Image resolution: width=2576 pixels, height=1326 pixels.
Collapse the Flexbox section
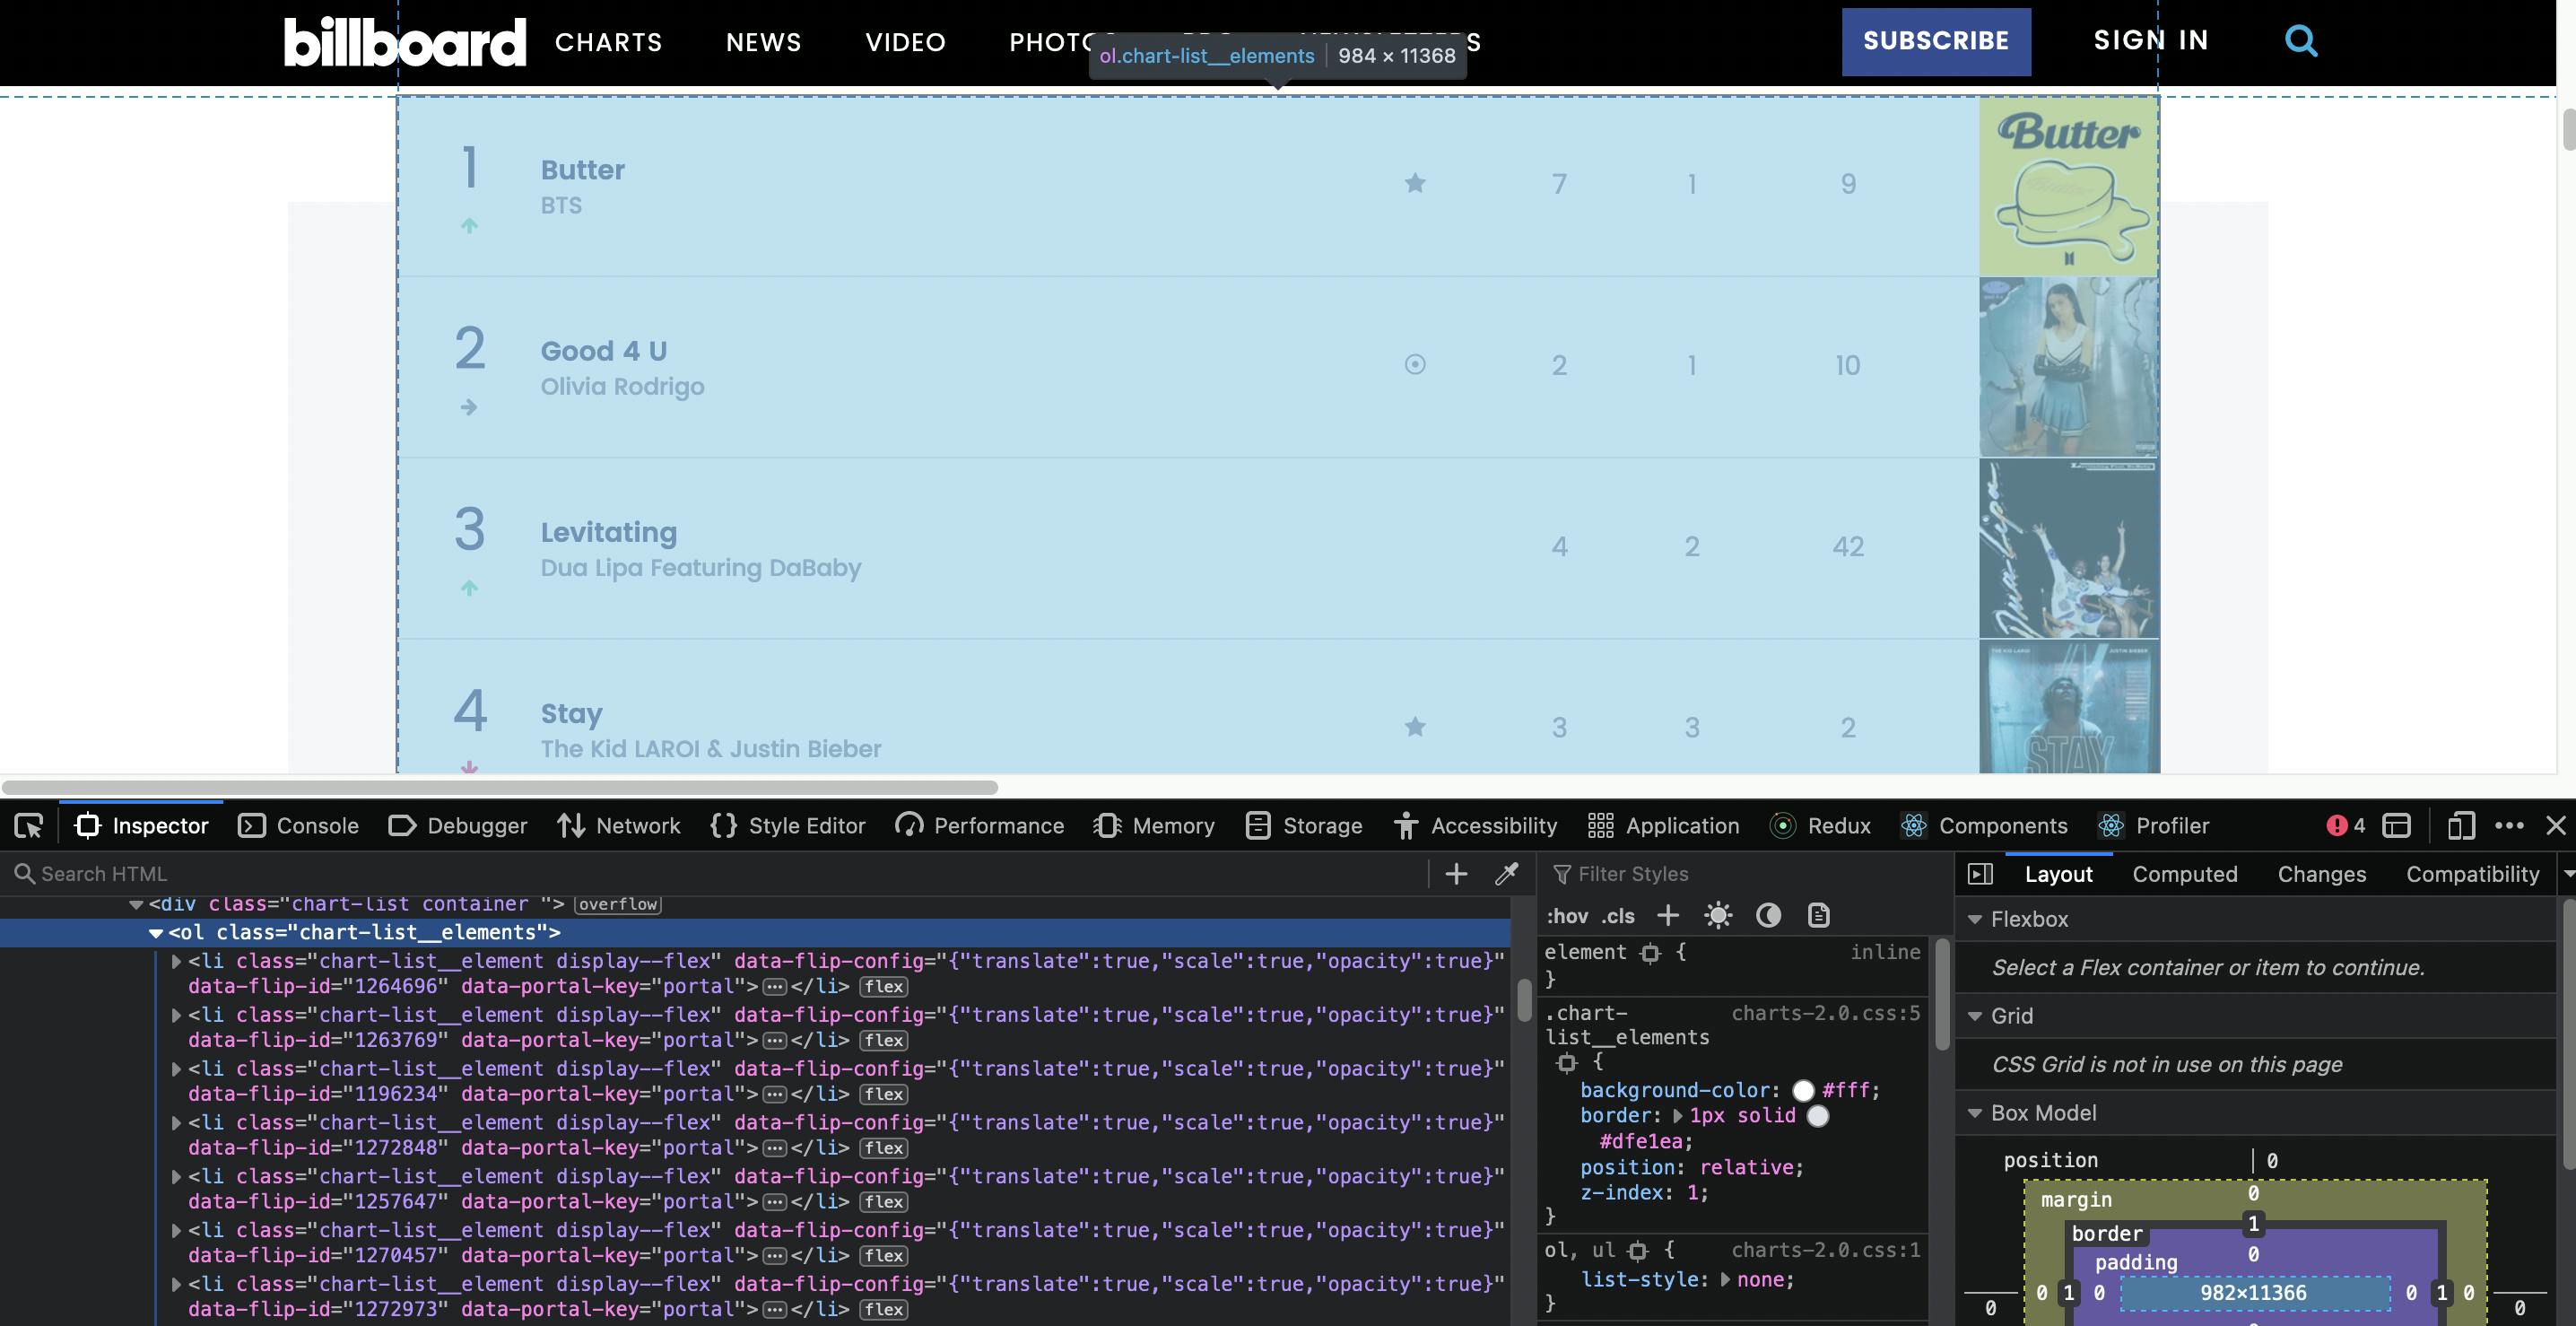[1975, 919]
